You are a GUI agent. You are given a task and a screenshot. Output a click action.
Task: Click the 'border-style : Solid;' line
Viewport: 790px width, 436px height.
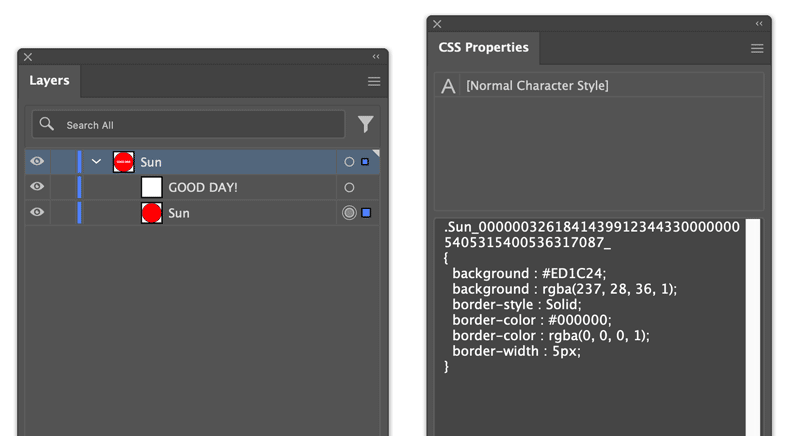point(516,305)
